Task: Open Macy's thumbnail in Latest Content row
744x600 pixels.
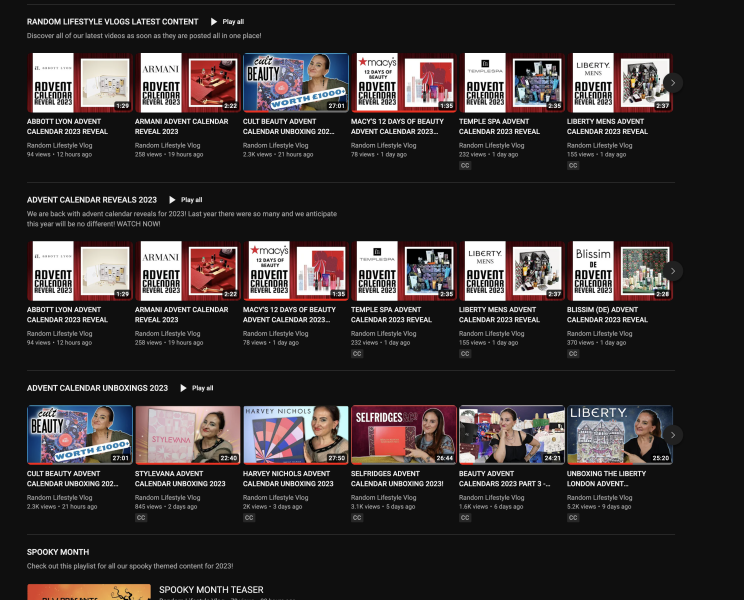Action: [404, 83]
